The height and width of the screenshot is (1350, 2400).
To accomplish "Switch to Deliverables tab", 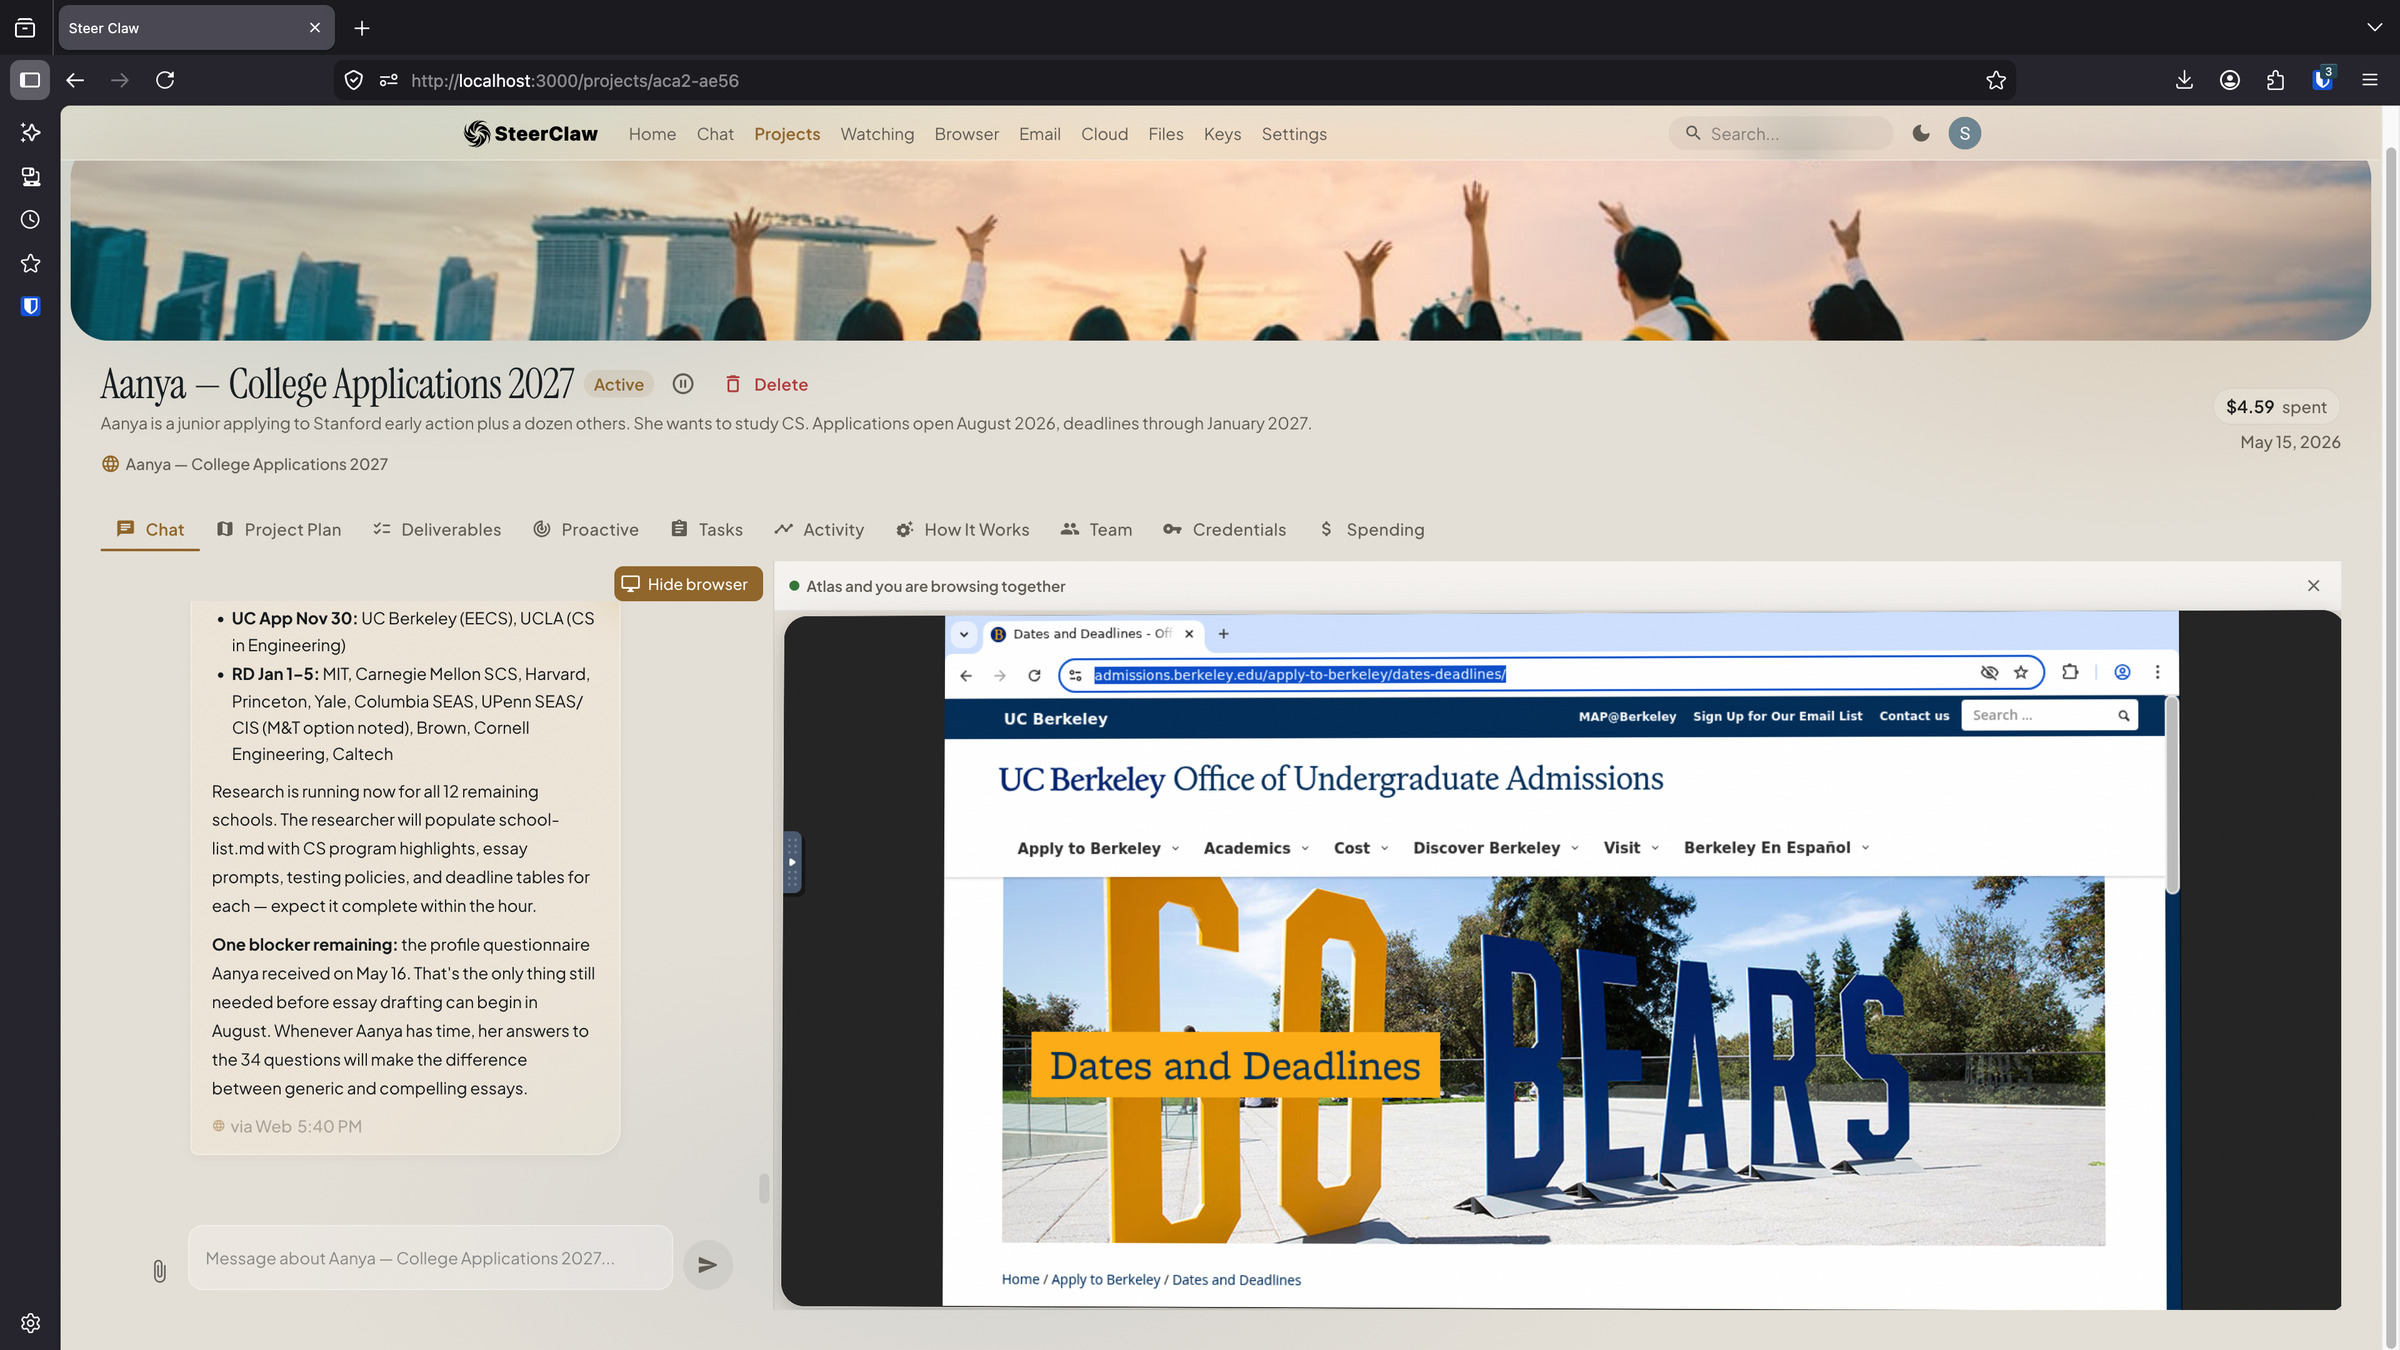I will coord(437,529).
